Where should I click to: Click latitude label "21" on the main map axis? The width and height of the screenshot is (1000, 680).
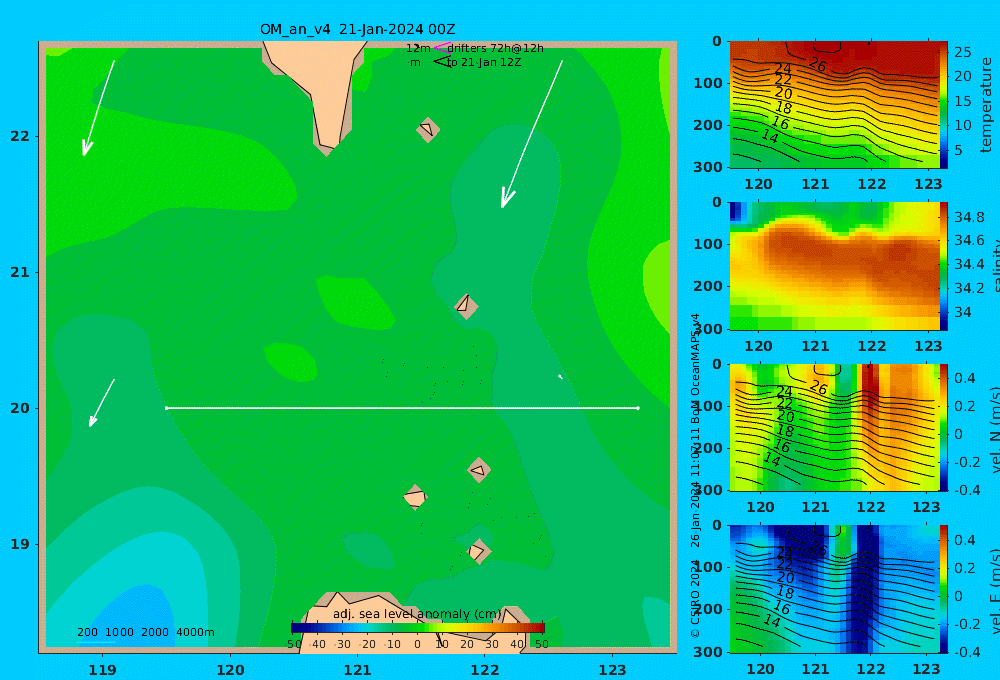tap(20, 272)
